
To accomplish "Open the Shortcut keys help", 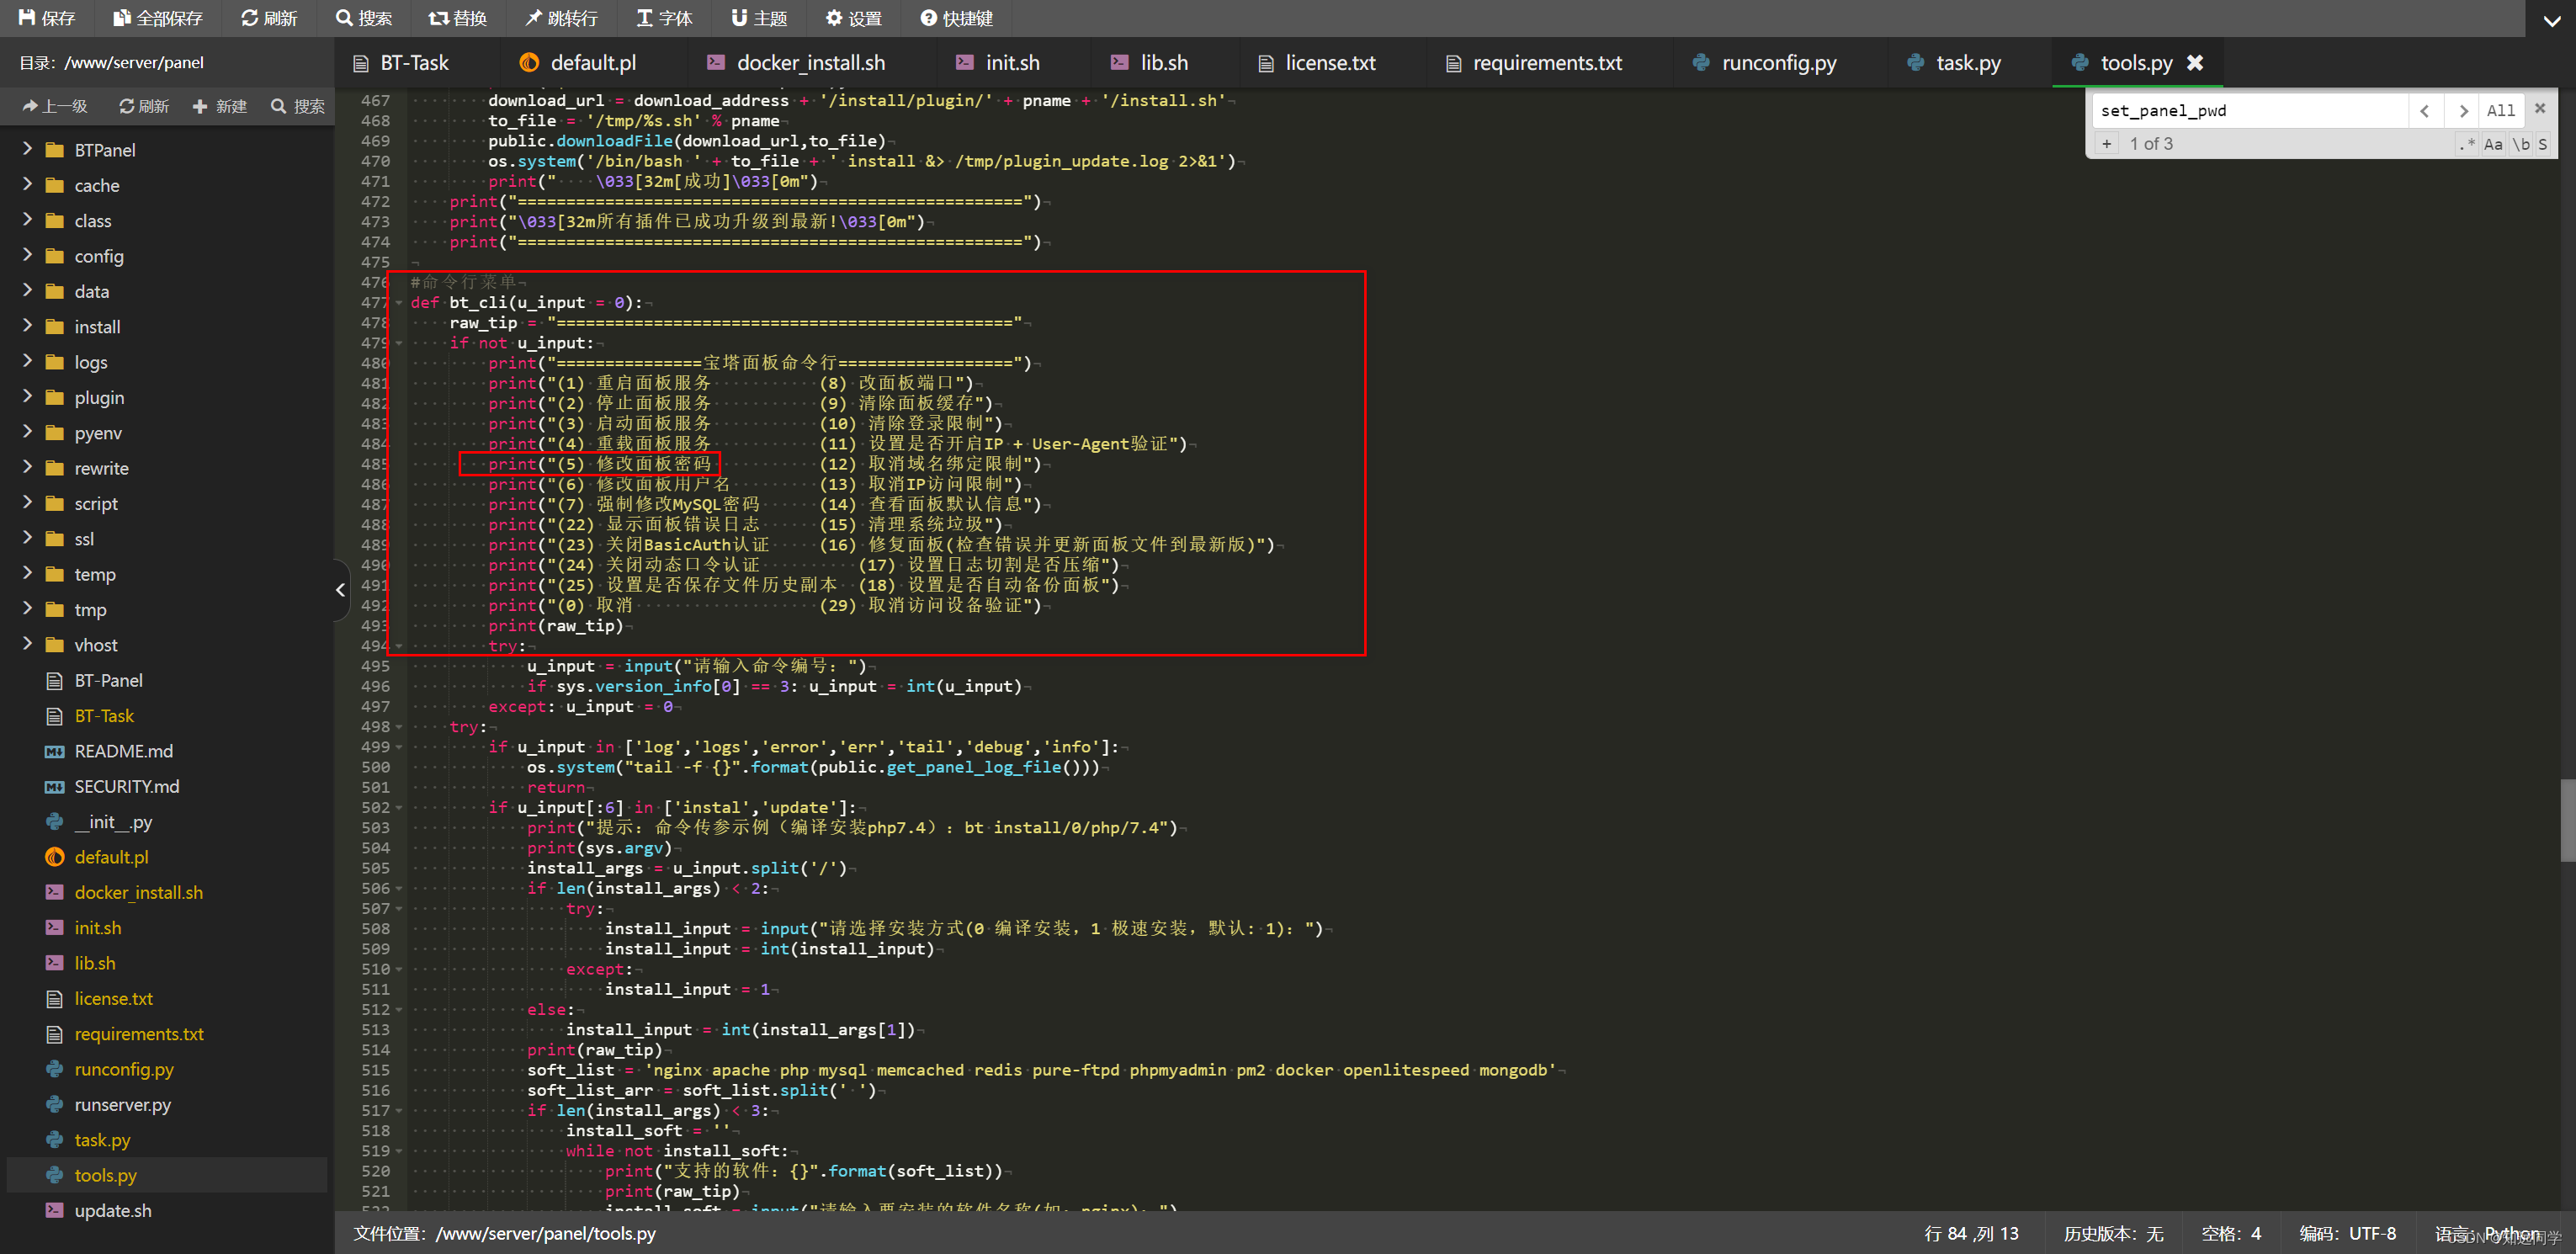I will point(956,18).
